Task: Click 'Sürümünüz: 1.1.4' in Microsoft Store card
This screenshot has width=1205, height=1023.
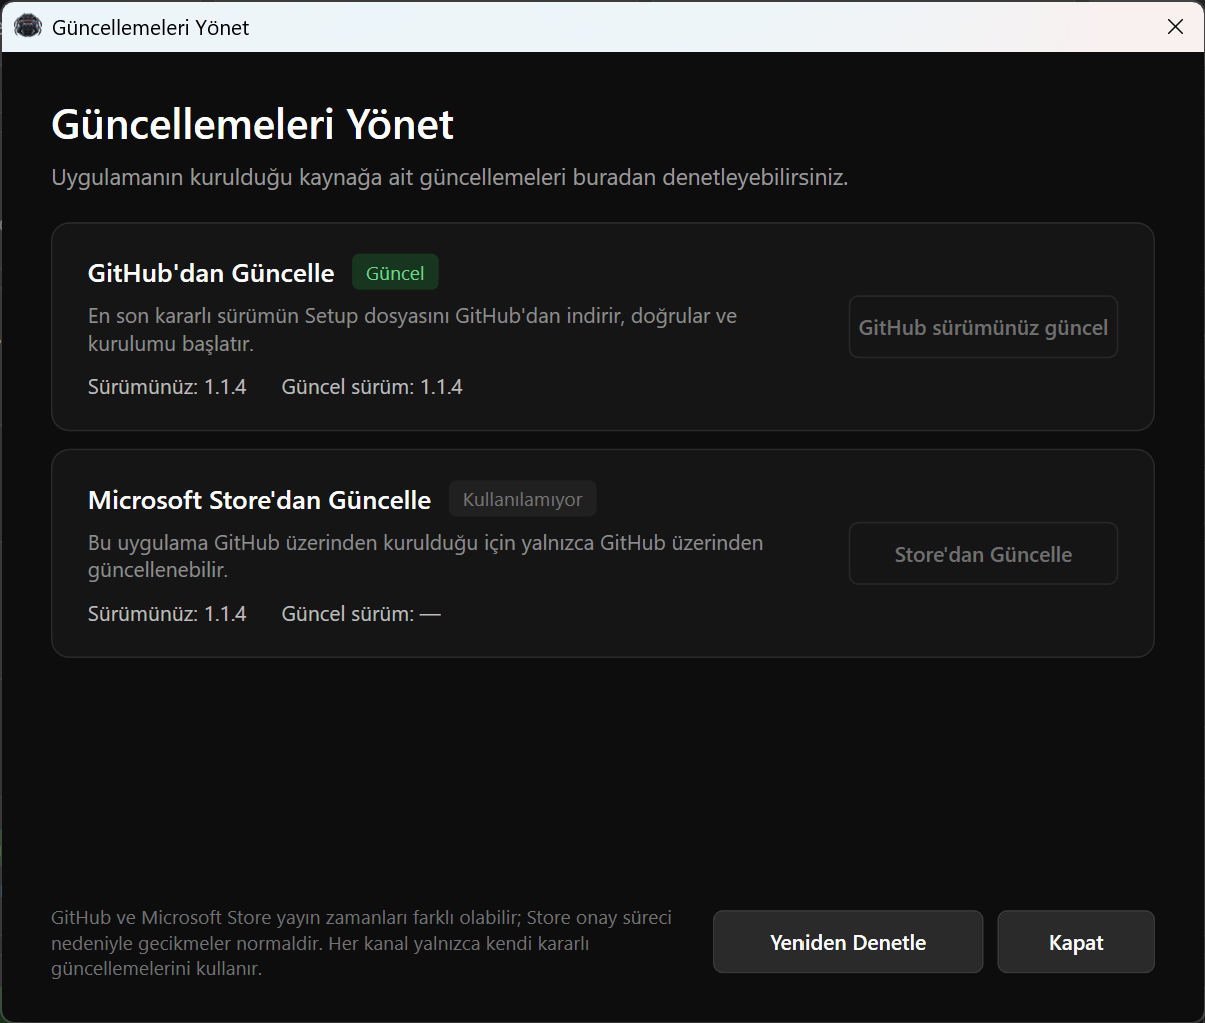Action: coord(167,614)
